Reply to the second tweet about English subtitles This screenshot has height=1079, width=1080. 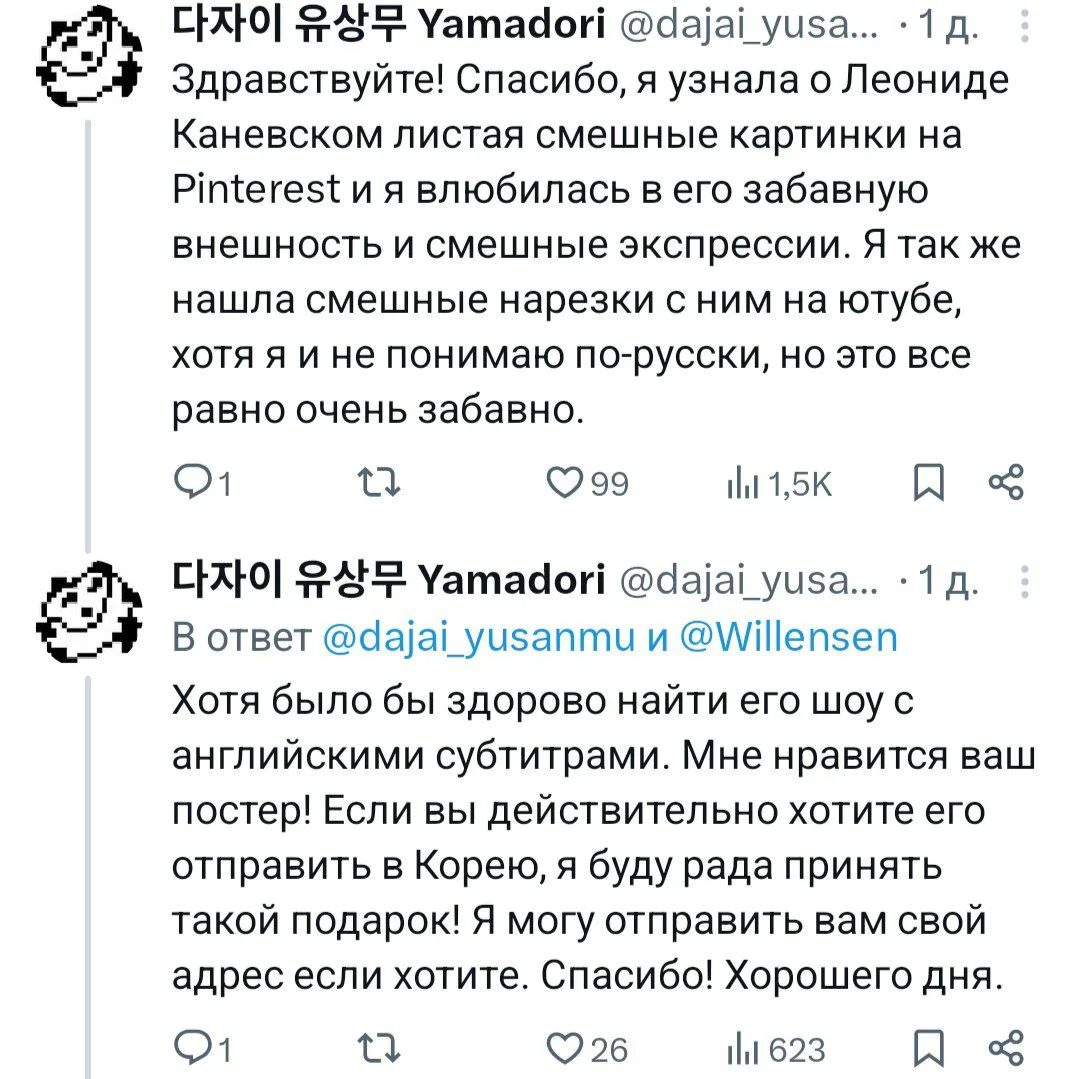pos(202,1048)
